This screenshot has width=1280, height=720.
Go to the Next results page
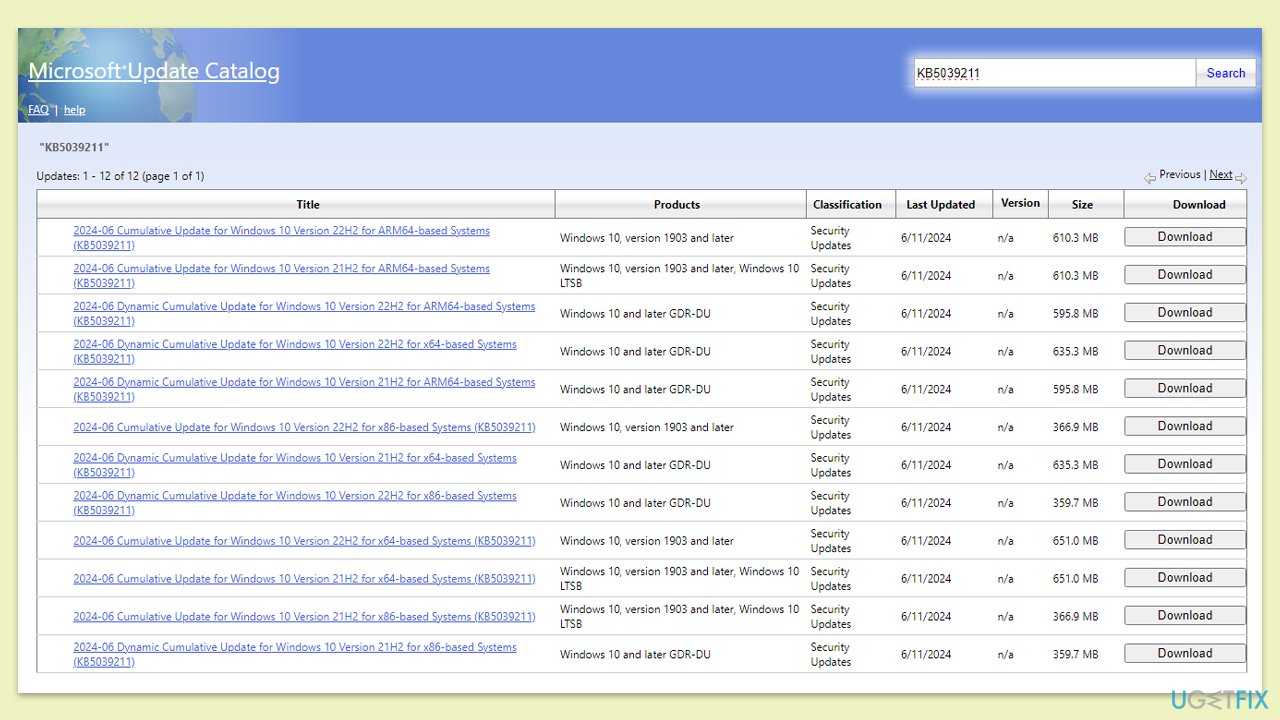pos(1220,174)
